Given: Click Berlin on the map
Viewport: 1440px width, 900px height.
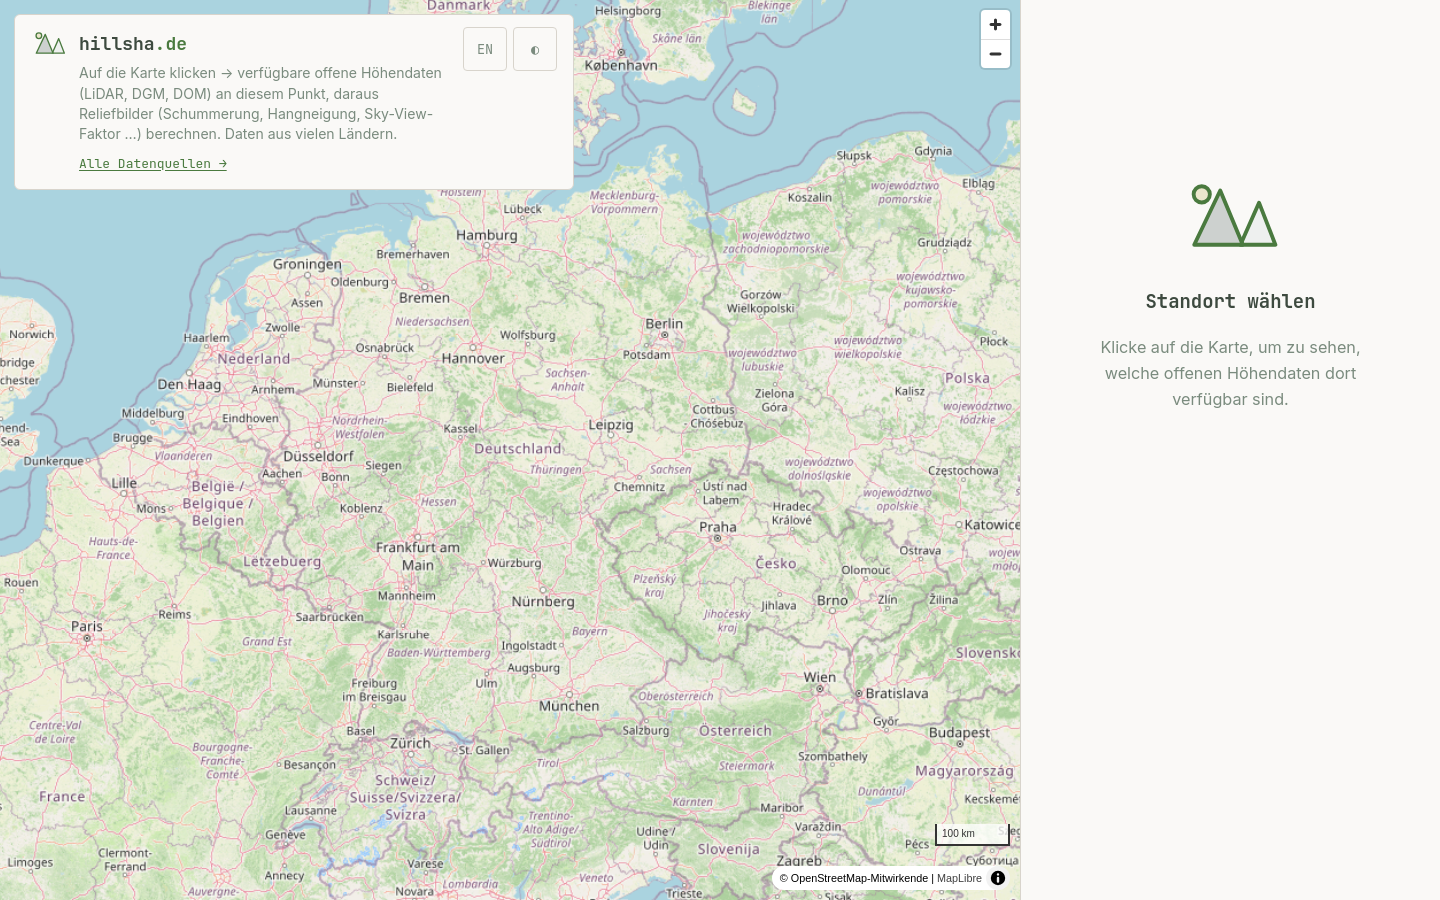Looking at the screenshot, I should click(x=664, y=324).
